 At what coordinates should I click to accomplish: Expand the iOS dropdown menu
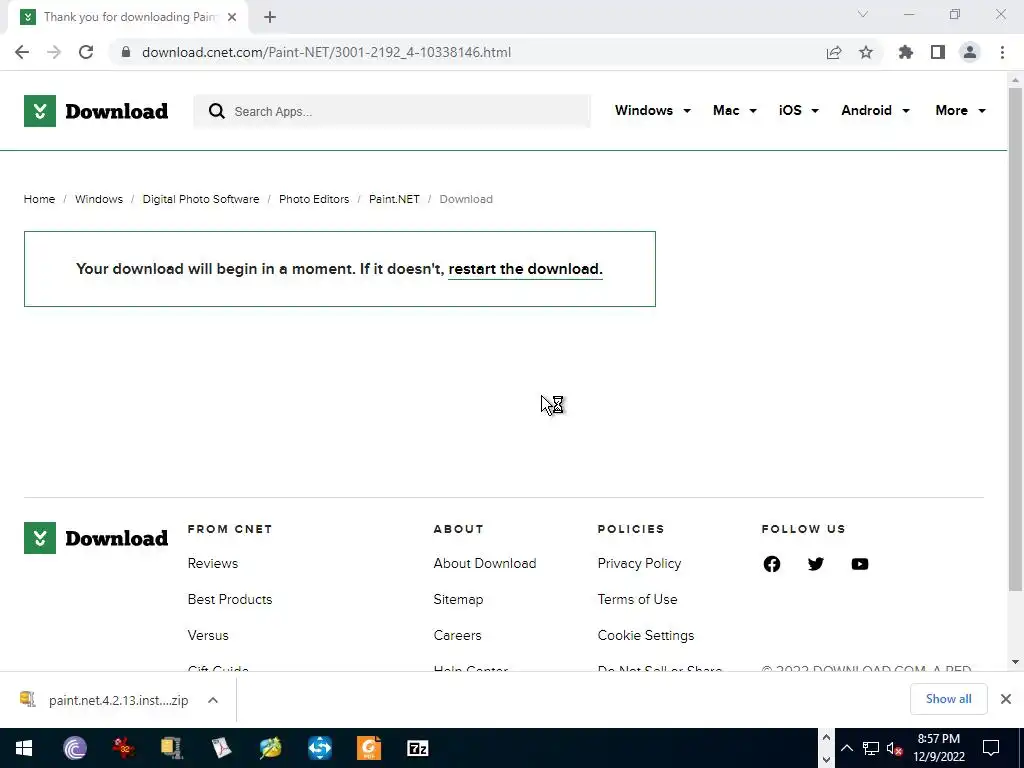pyautogui.click(x=799, y=110)
